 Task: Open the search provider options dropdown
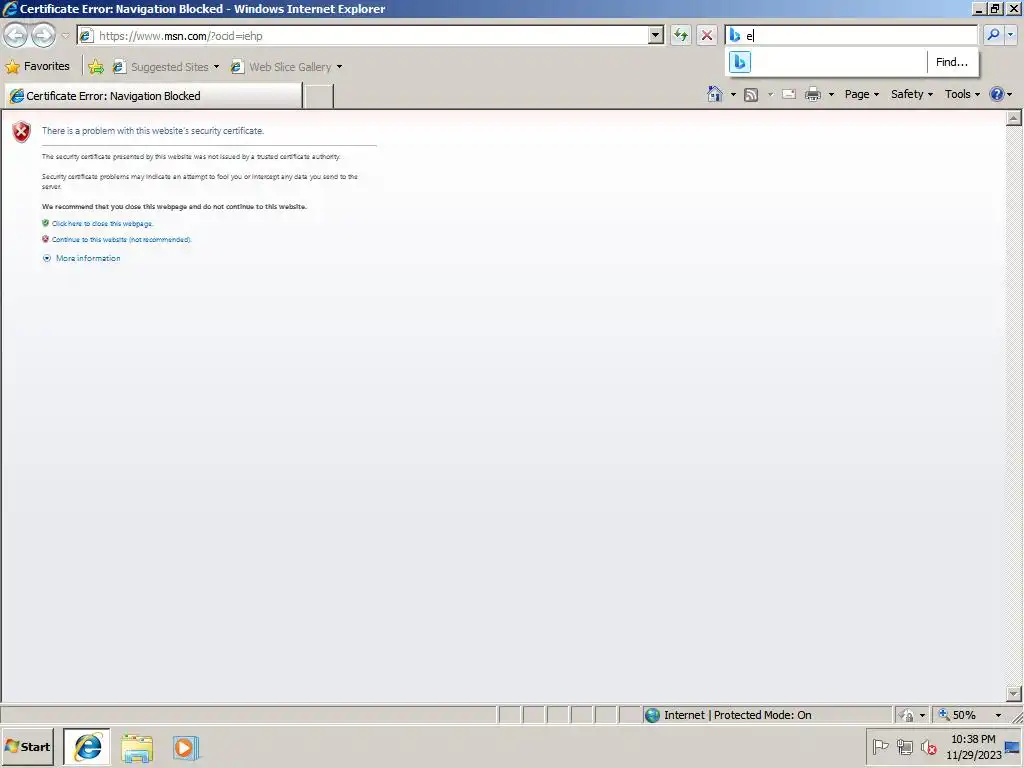tap(1011, 35)
